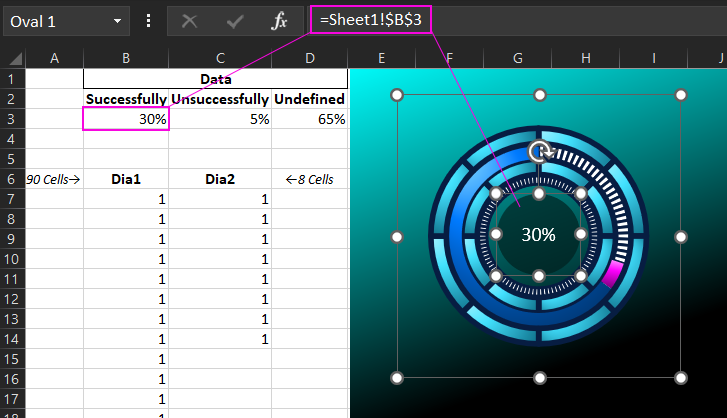Select the Unsuccessfully header cell
The width and height of the screenshot is (727, 418).
[220, 99]
